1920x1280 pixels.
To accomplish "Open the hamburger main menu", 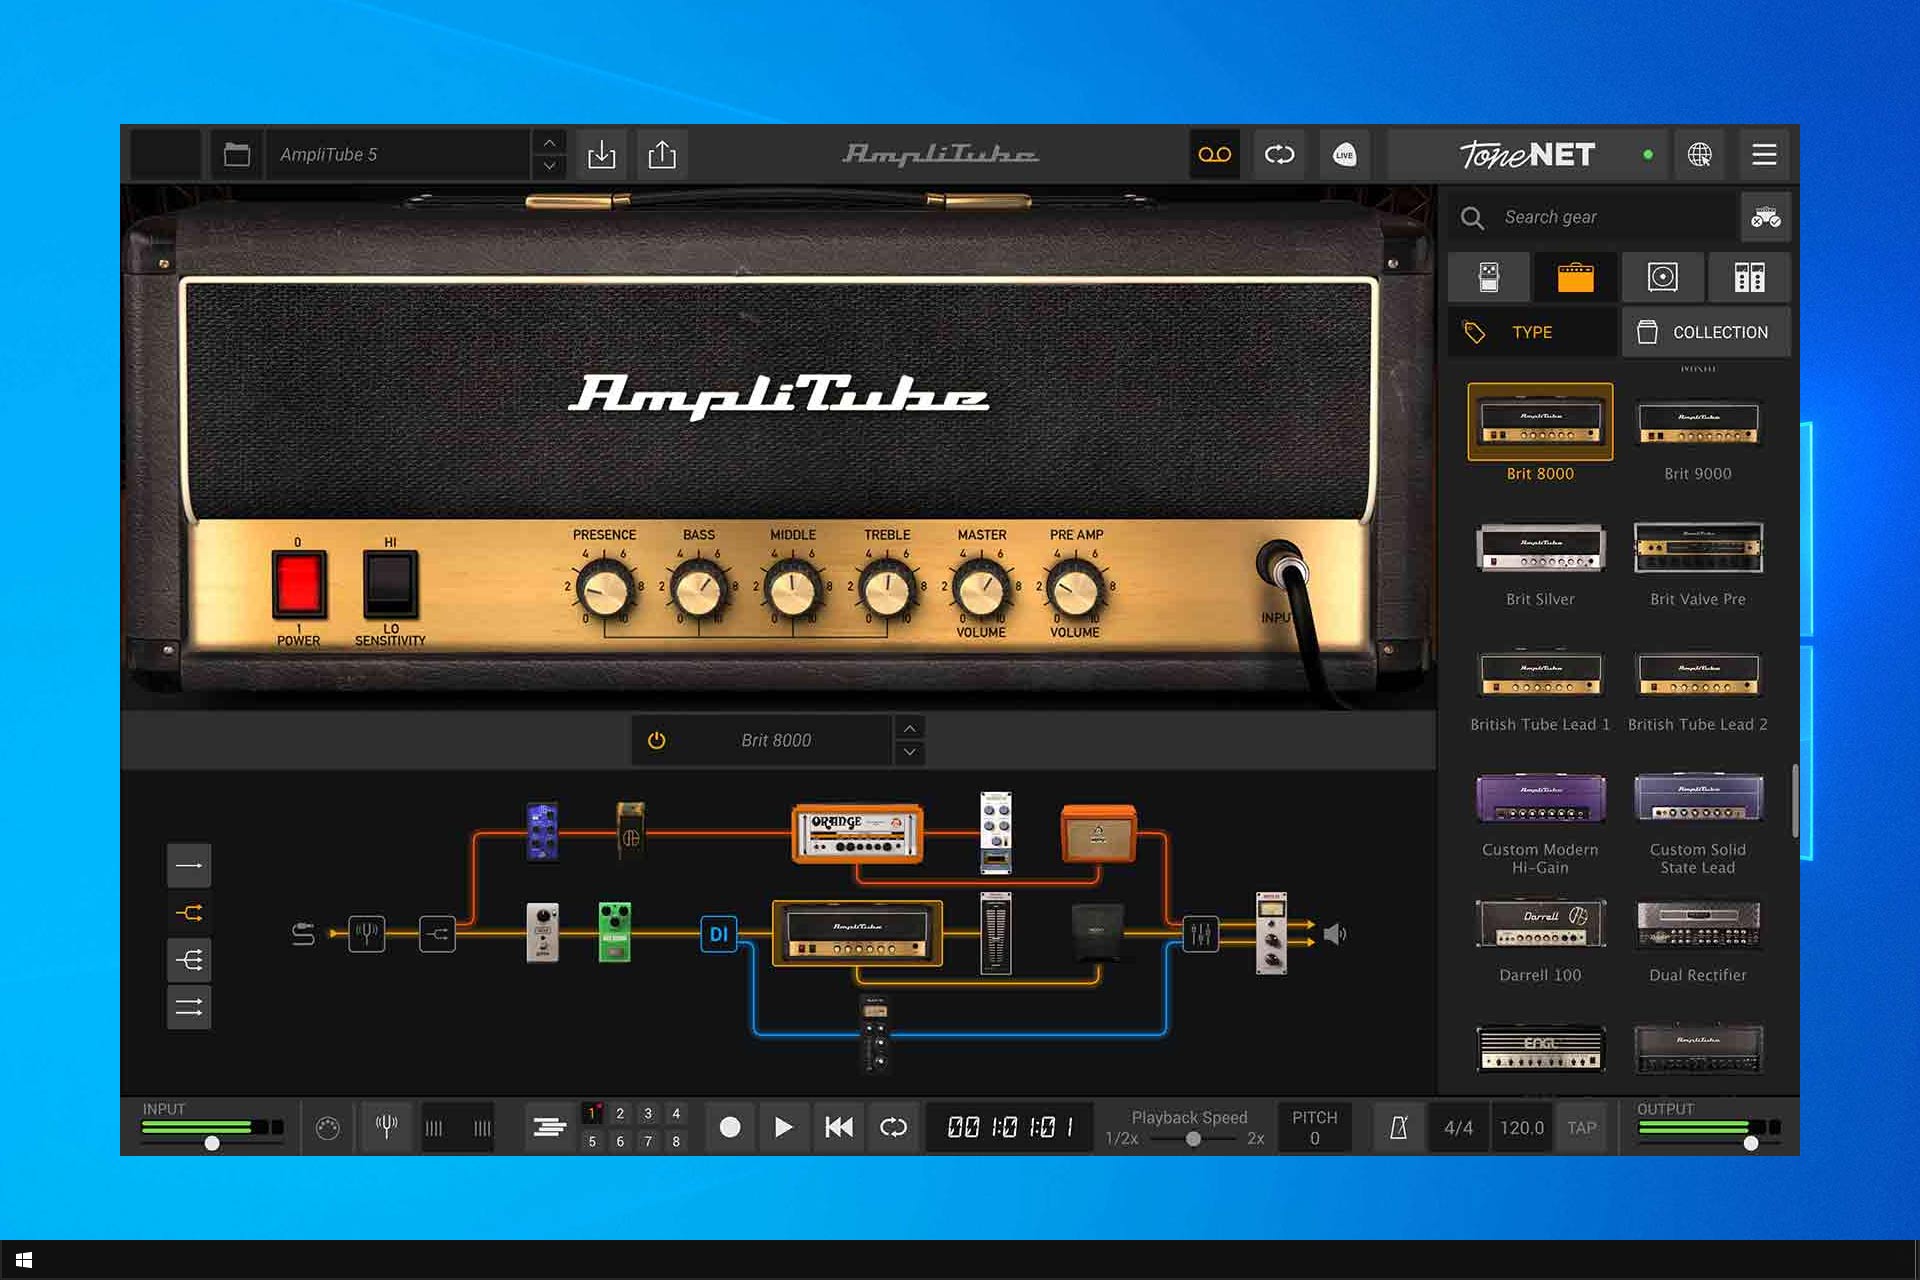I will point(1764,155).
